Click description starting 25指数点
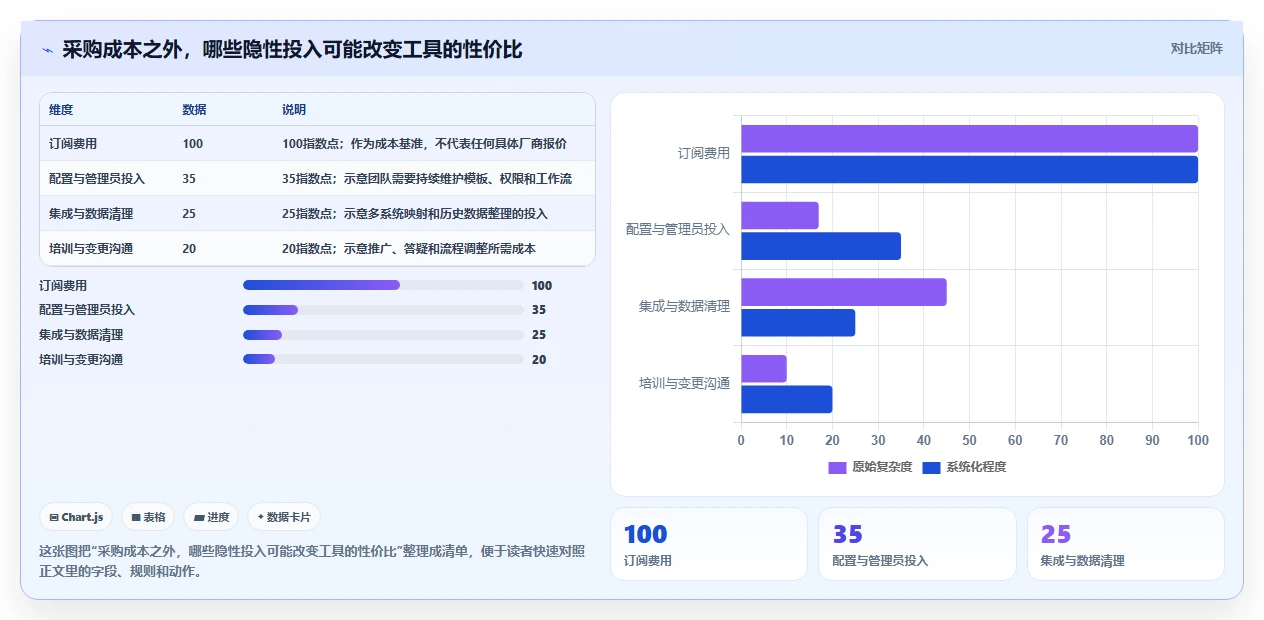 (415, 214)
